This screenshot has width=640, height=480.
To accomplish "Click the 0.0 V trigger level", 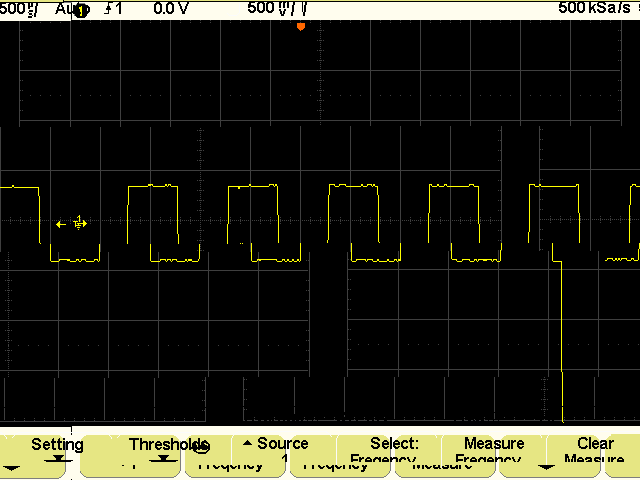I will pos(171,9).
